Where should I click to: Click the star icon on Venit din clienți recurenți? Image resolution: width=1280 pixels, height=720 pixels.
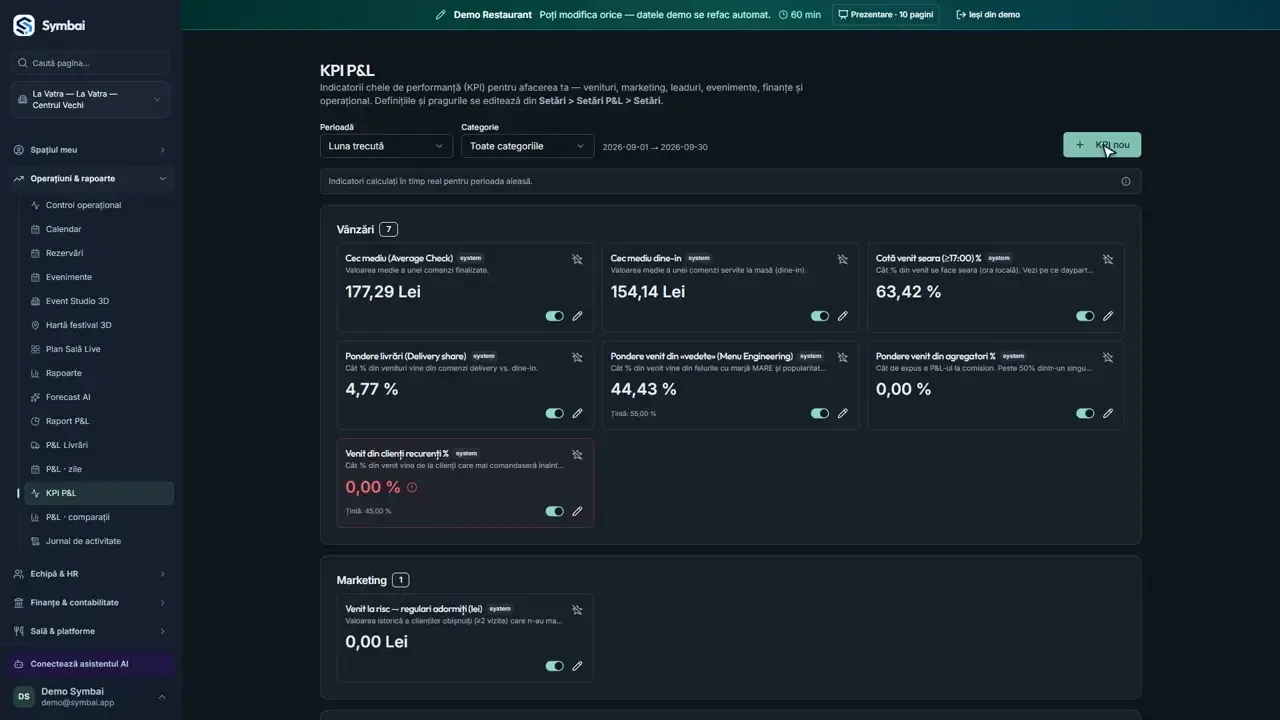pyautogui.click(x=577, y=454)
